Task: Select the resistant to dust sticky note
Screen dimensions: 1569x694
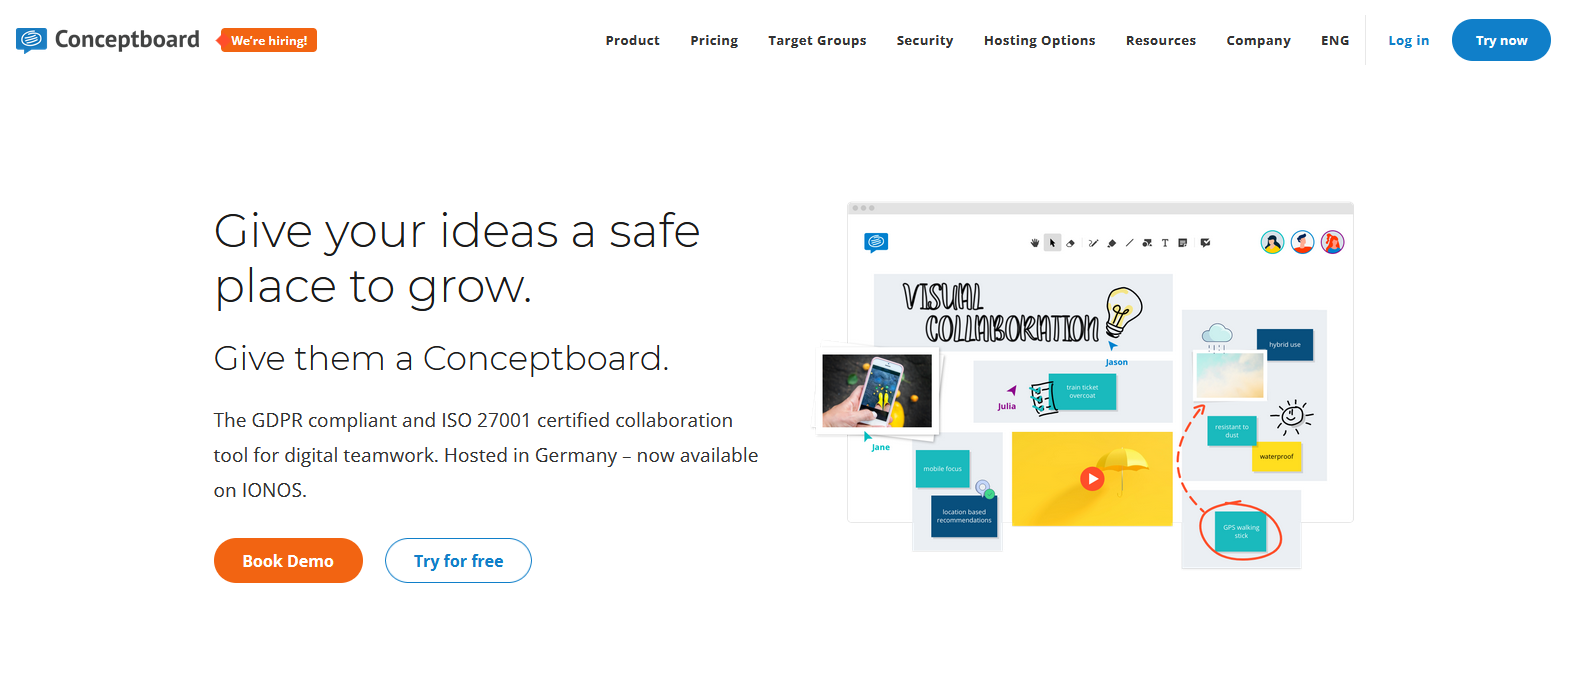Action: 1232,430
